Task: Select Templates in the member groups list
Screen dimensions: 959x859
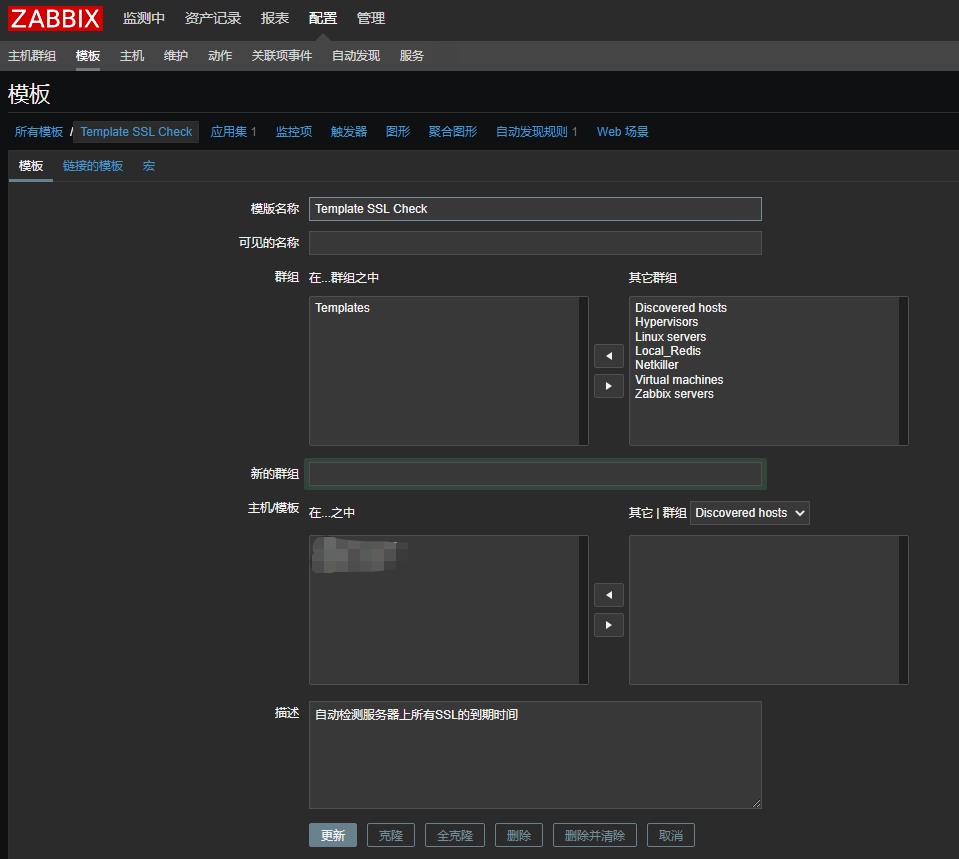Action: [x=342, y=308]
